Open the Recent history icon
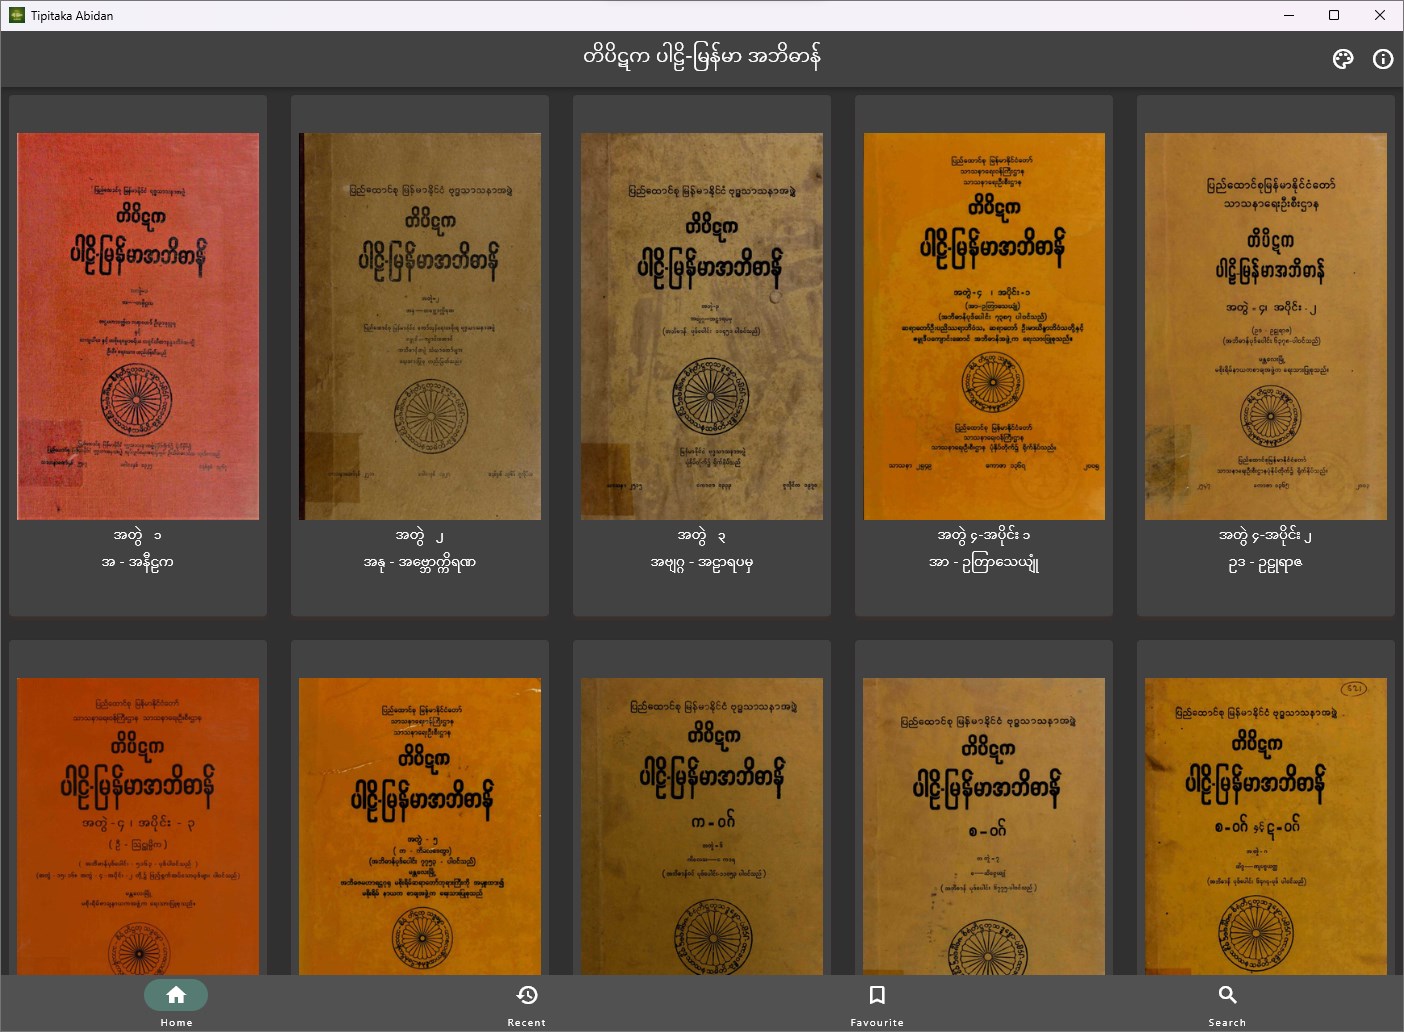This screenshot has width=1404, height=1032. 527,995
